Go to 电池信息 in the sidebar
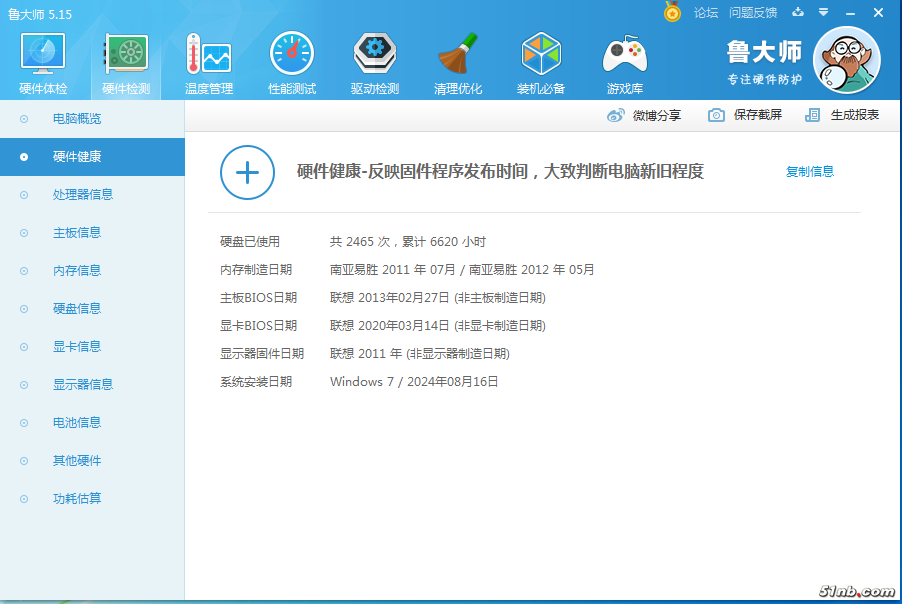Screen dimensions: 902x604 (x=77, y=423)
